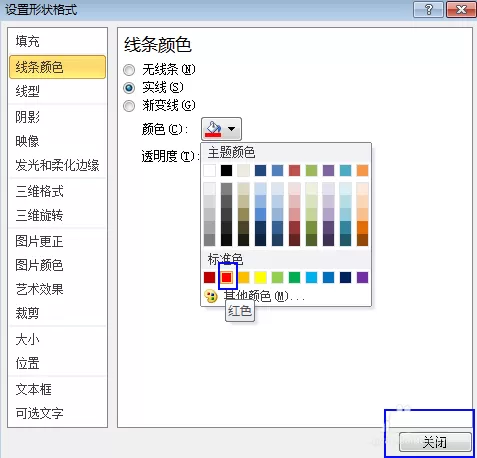Open the 填充 category

coord(57,42)
